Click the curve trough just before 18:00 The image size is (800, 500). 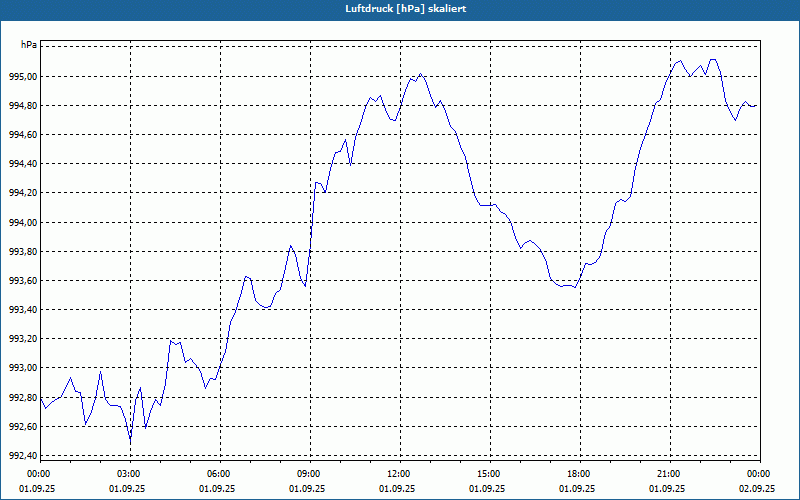(575, 287)
